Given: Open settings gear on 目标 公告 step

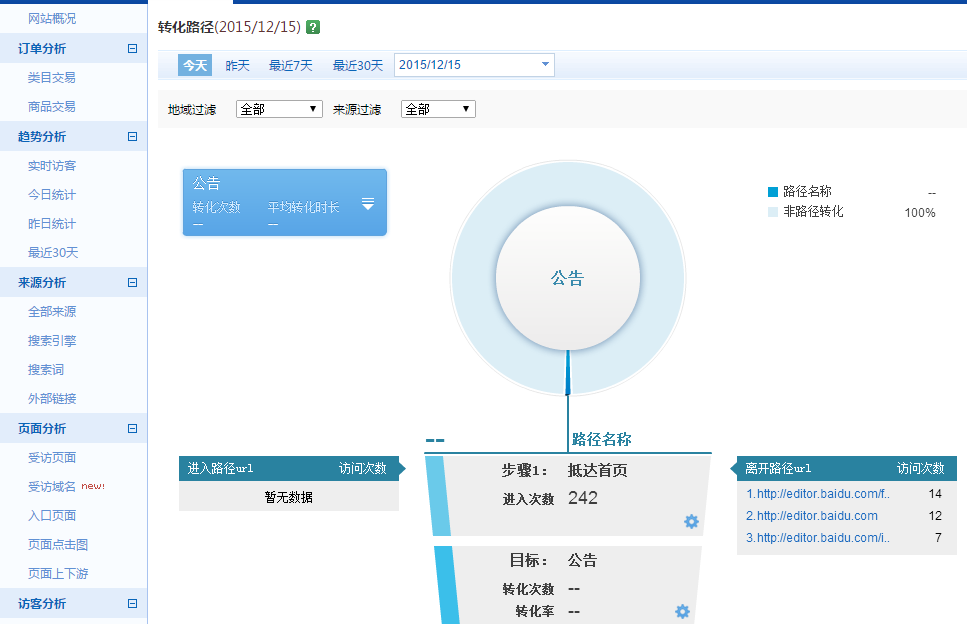Looking at the screenshot, I should tap(682, 611).
